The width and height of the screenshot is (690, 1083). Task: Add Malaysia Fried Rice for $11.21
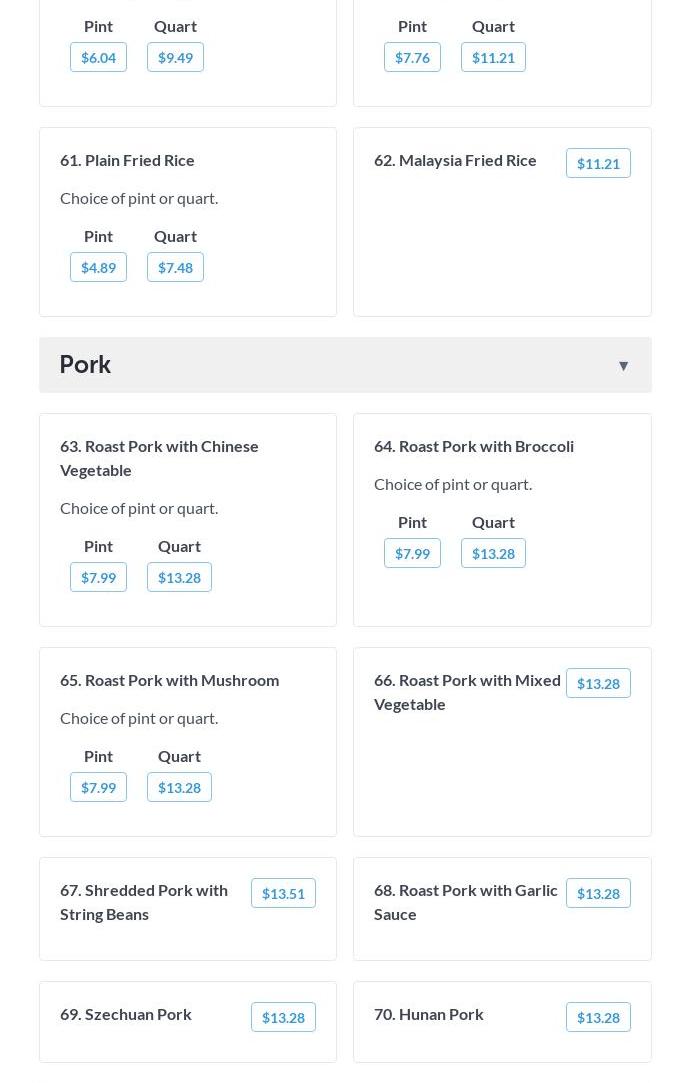tap(598, 163)
